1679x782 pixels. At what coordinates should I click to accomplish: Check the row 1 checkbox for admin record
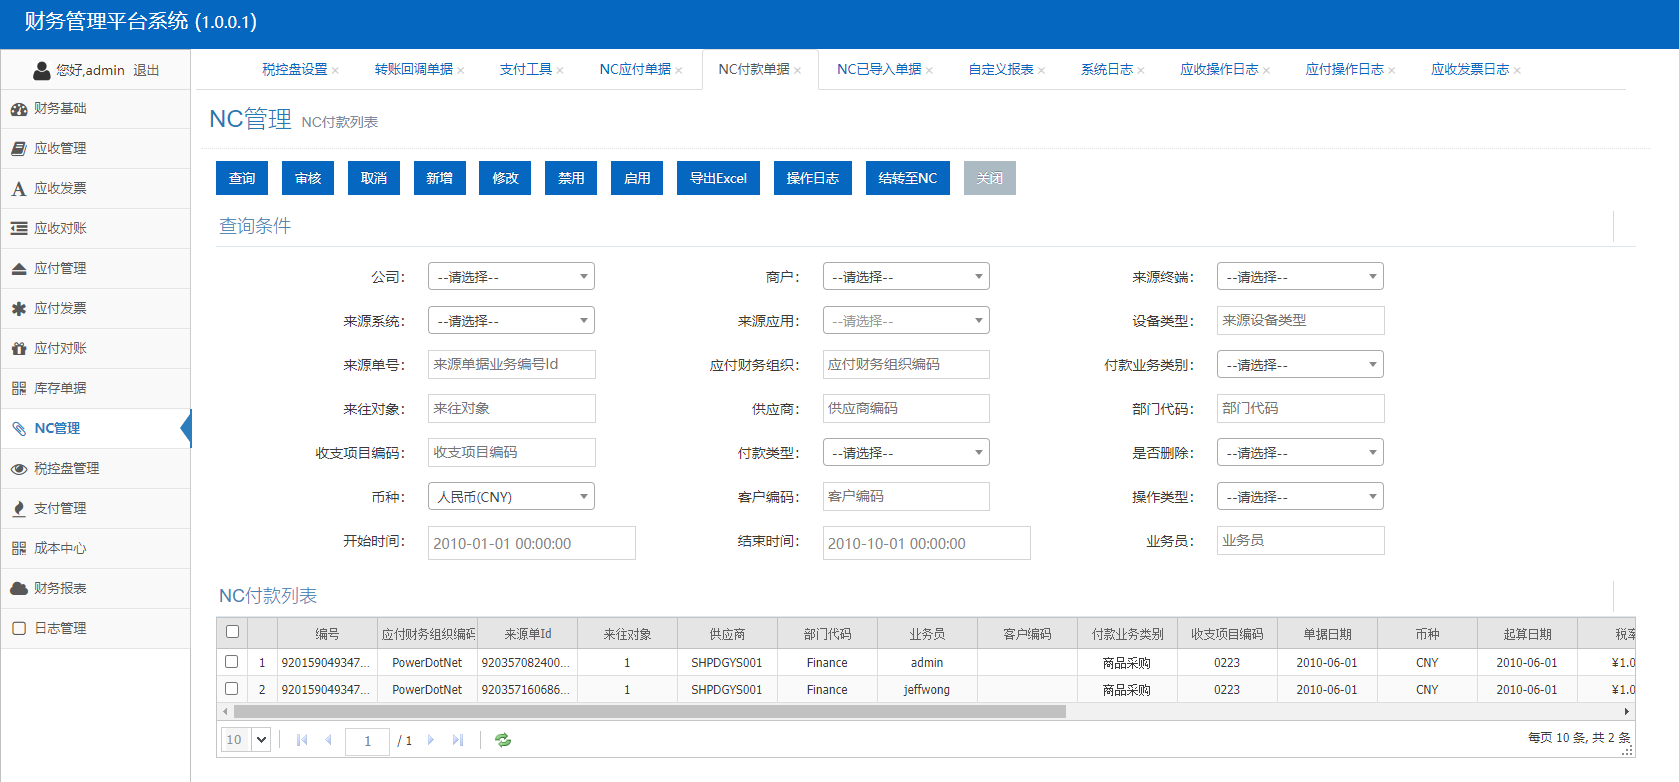pos(232,662)
